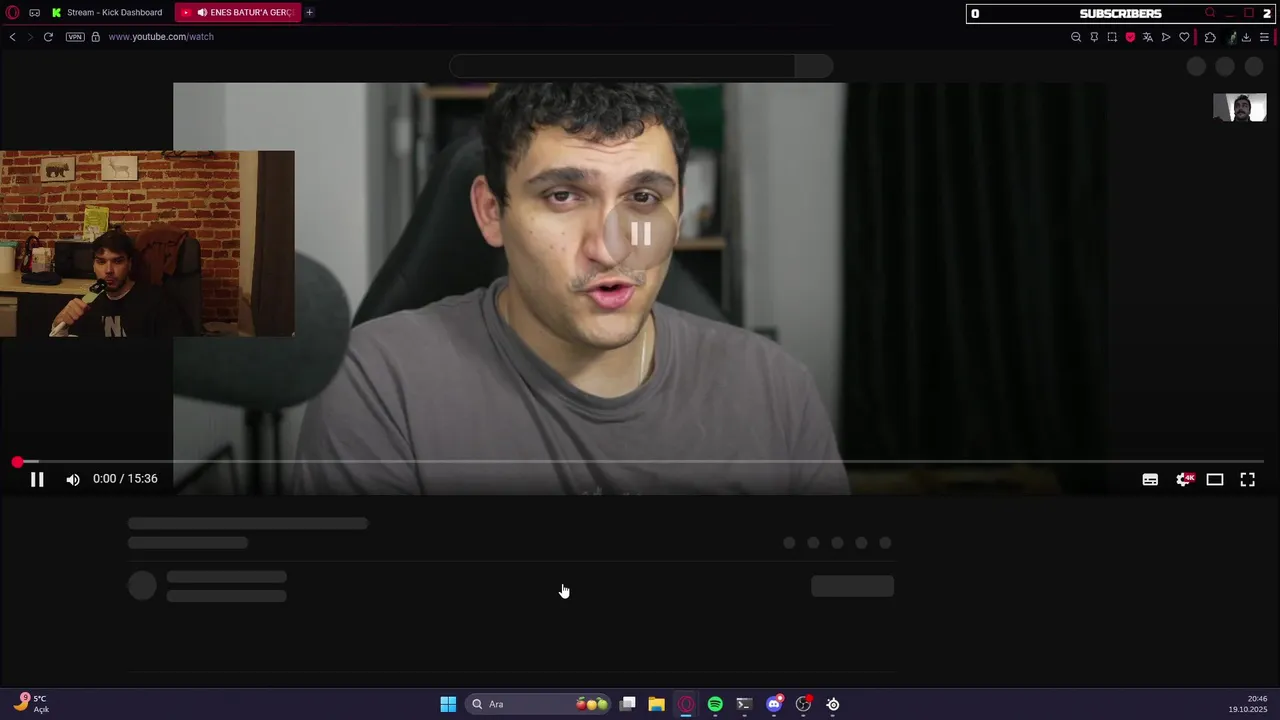The width and height of the screenshot is (1280, 720).
Task: Click the small webcam thumbnail top right
Action: coord(1240,107)
